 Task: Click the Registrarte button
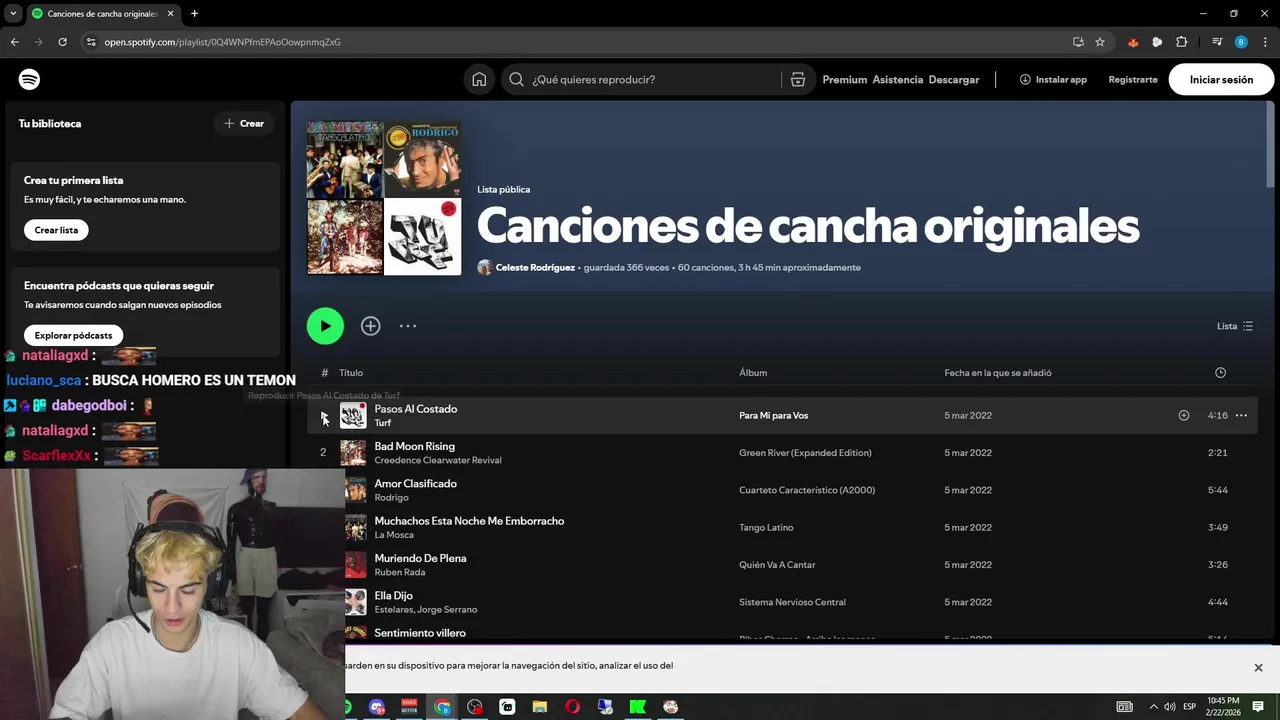pyautogui.click(x=1133, y=79)
